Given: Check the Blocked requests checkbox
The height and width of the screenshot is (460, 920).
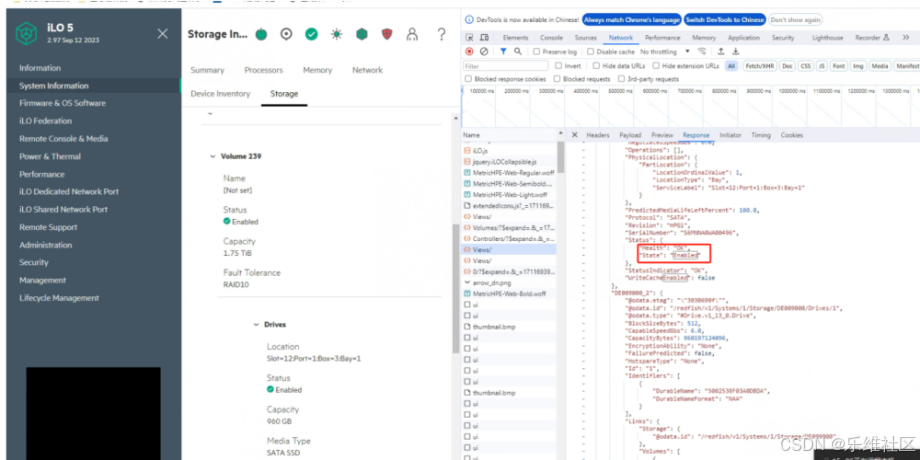Looking at the screenshot, I should [557, 79].
